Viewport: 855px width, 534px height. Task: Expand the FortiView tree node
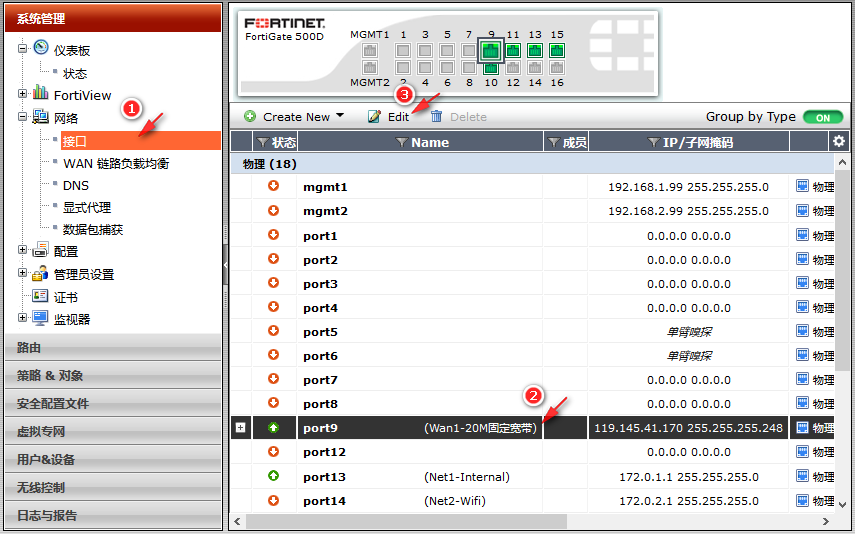pyautogui.click(x=22, y=93)
